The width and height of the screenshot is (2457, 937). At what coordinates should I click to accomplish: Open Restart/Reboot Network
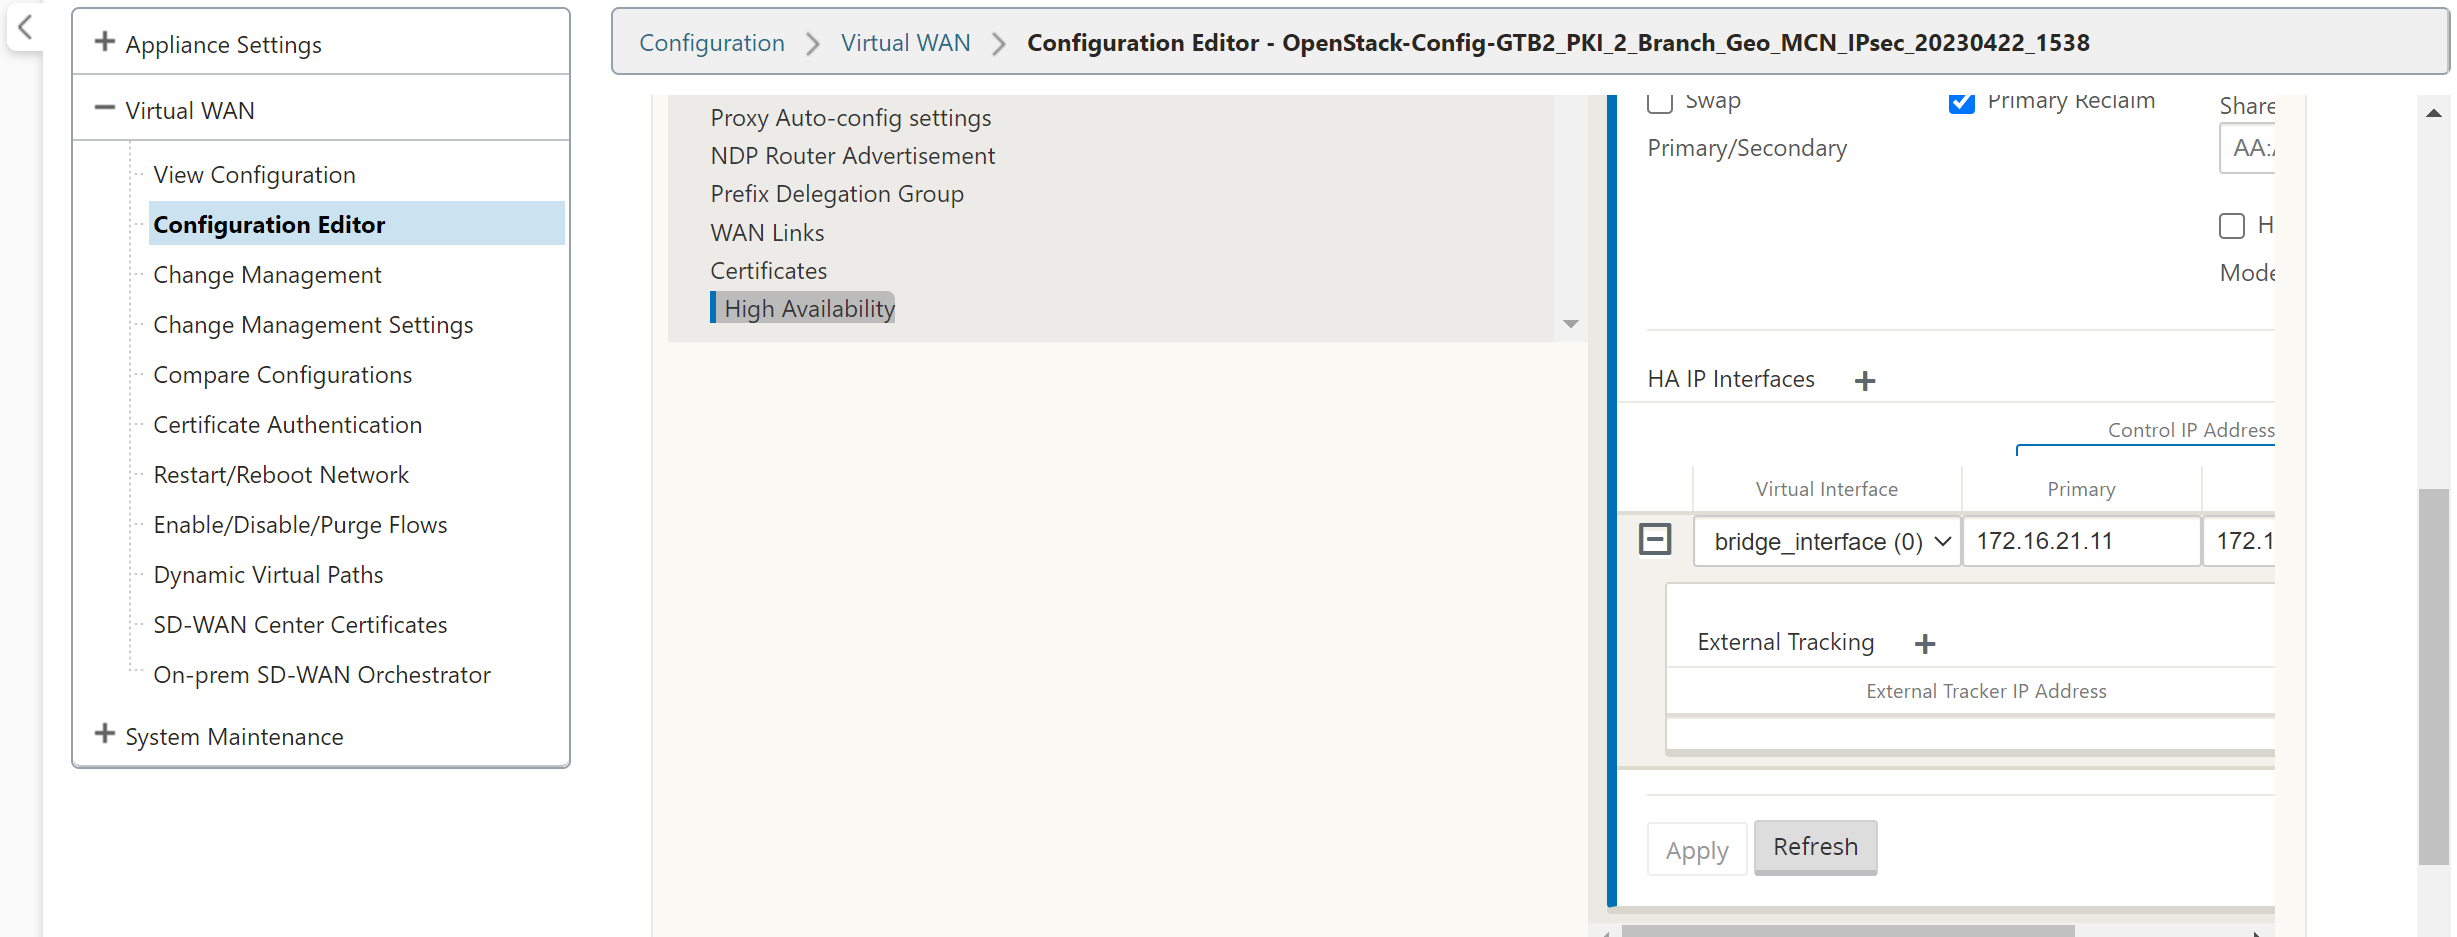(x=281, y=475)
